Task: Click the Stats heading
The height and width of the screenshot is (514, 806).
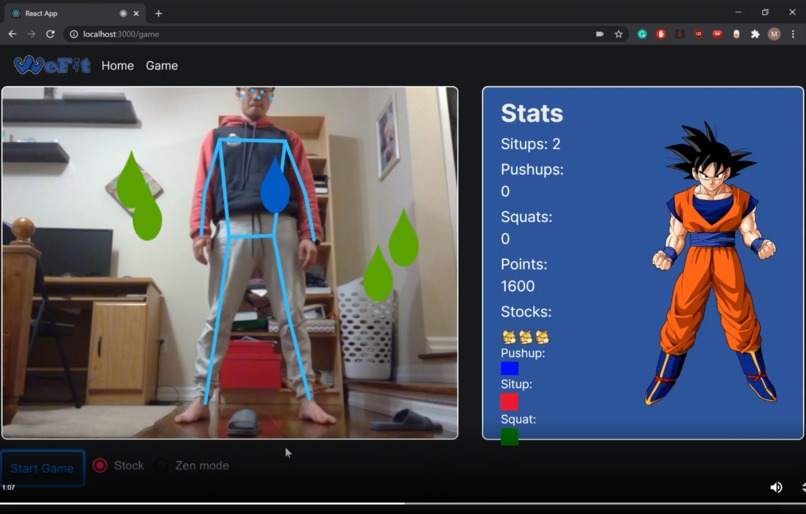Action: coord(532,113)
